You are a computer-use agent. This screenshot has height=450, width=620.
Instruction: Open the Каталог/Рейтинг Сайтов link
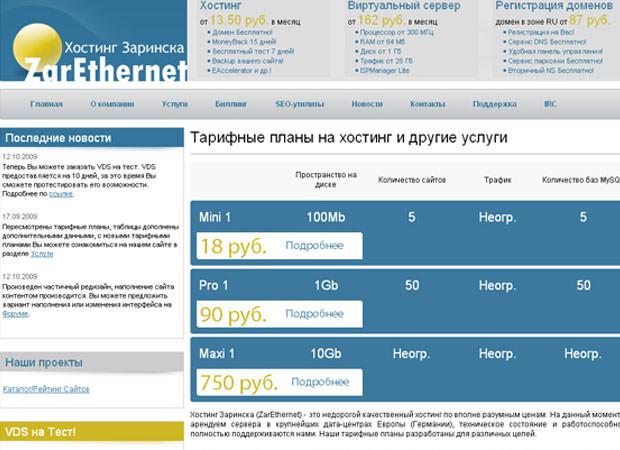pyautogui.click(x=46, y=389)
